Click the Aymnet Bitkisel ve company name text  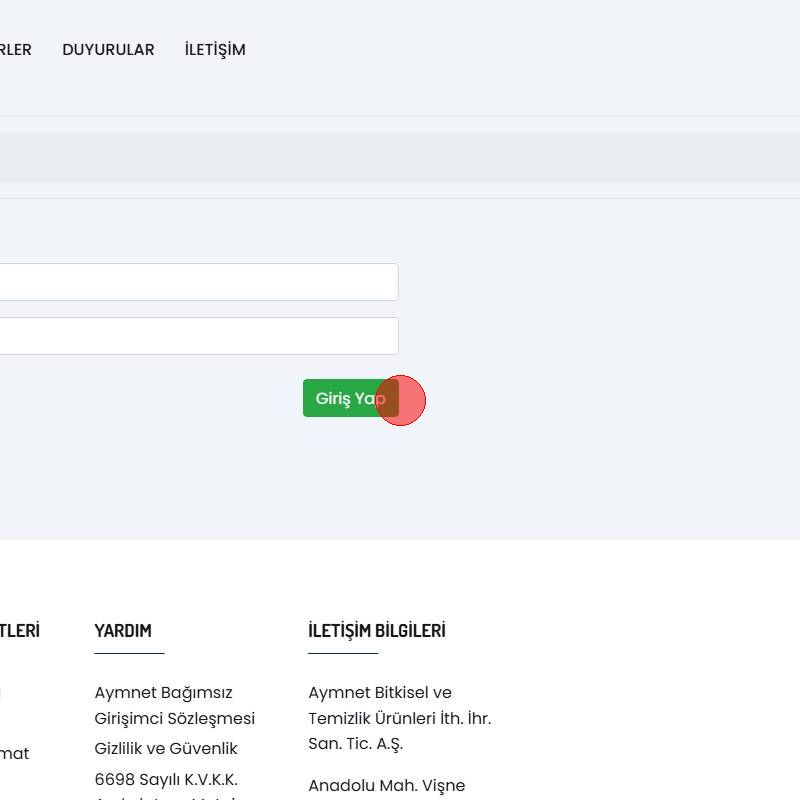(x=380, y=693)
